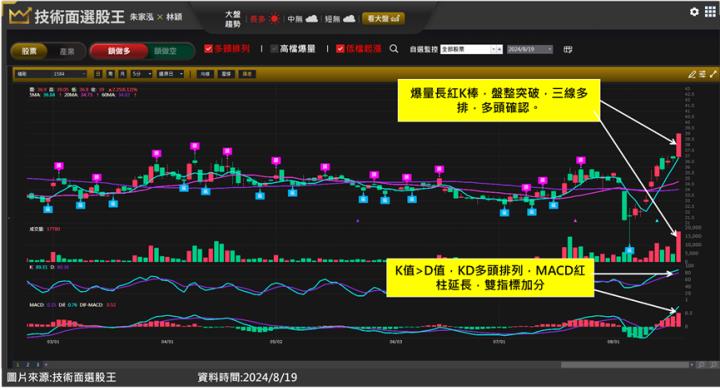Click the K D indicator values label

[x=49, y=266]
